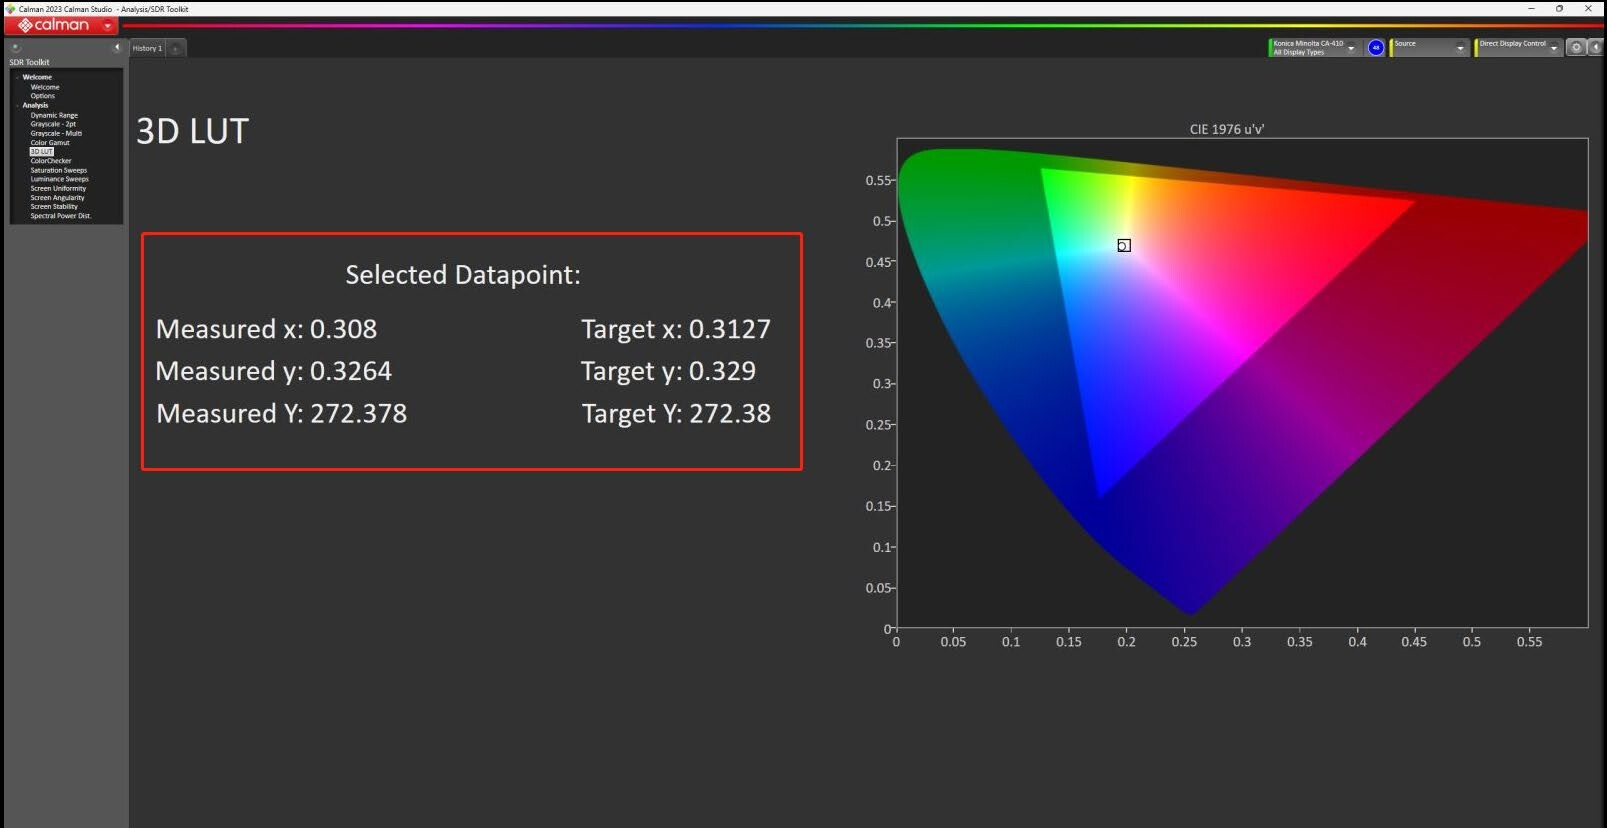
Task: Collapse the SDR Toolkit sidebar arrow
Action: [x=117, y=47]
